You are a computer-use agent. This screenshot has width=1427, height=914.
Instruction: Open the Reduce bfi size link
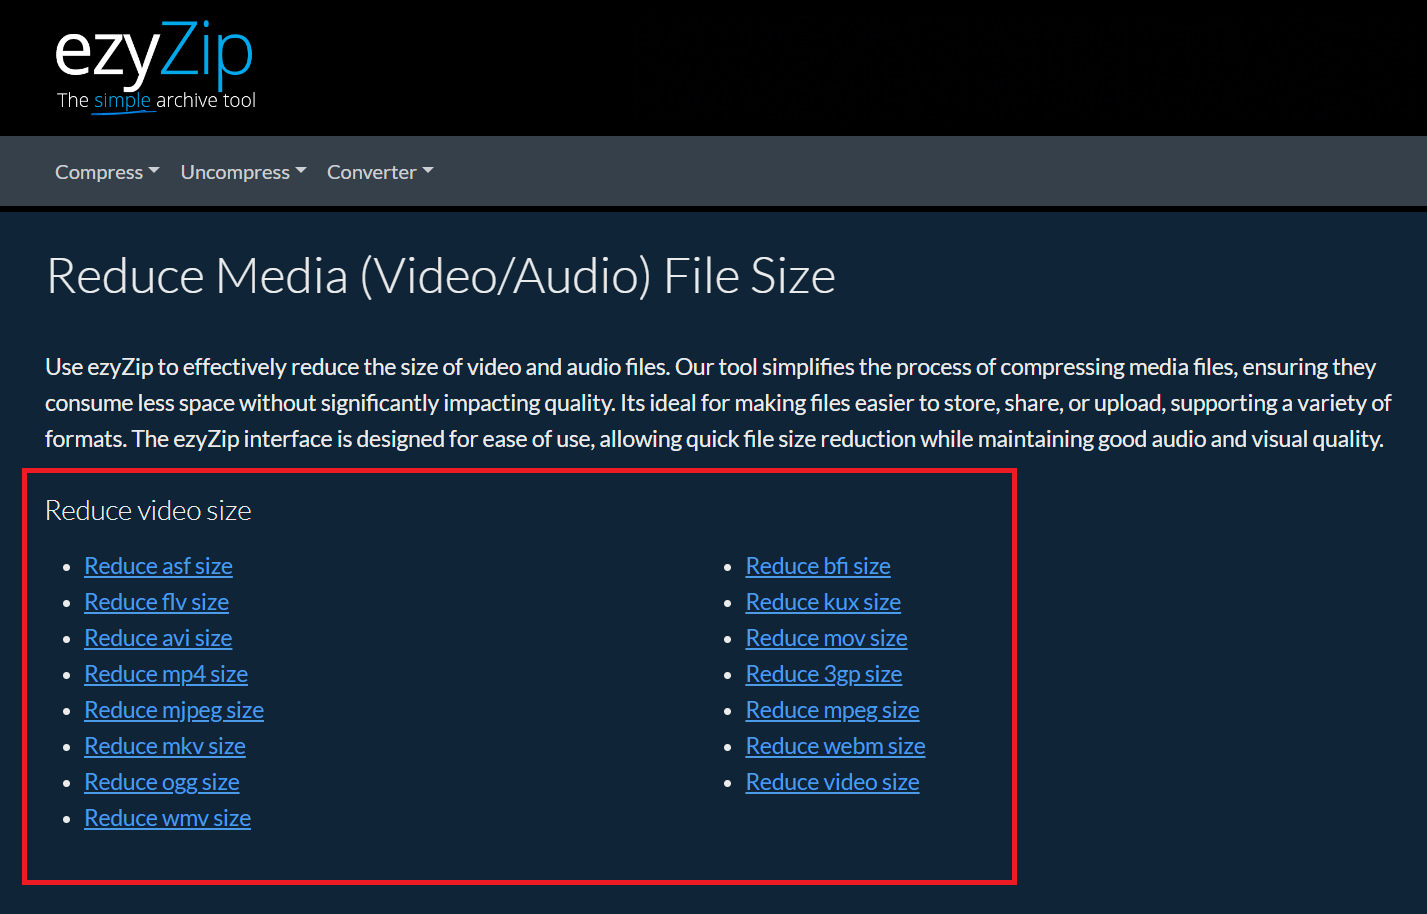tap(817, 565)
